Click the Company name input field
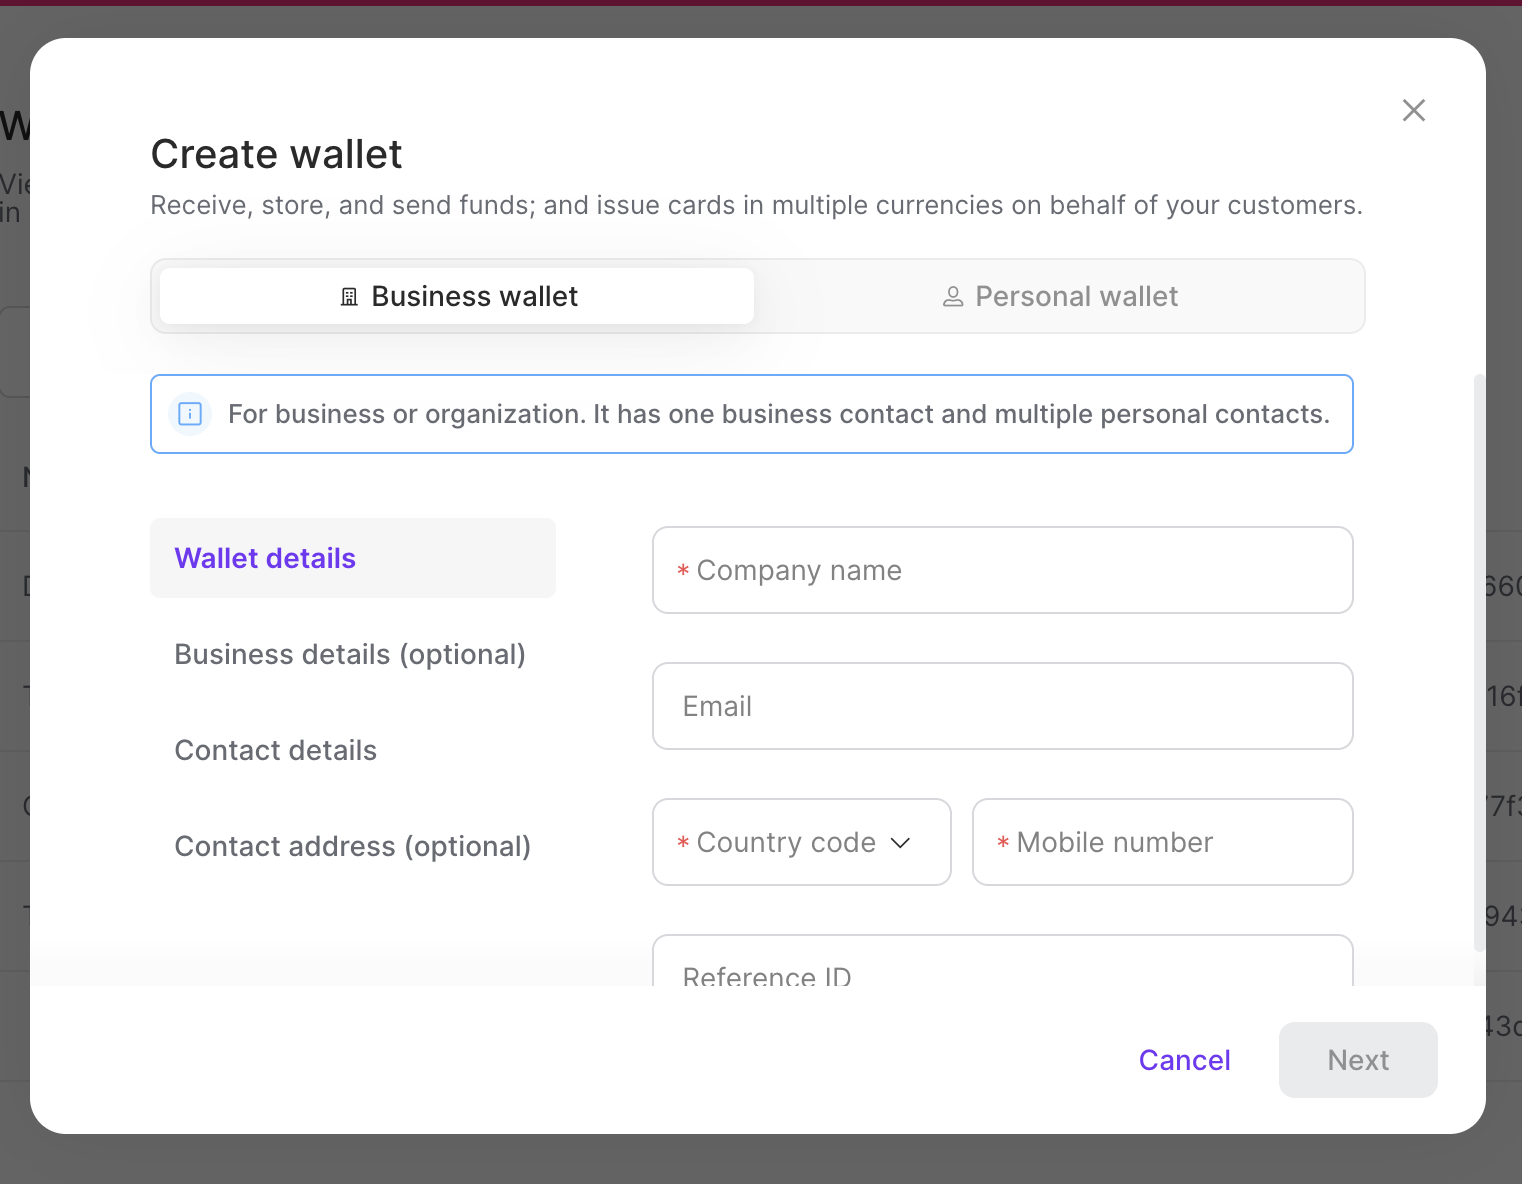This screenshot has width=1522, height=1184. click(1002, 570)
